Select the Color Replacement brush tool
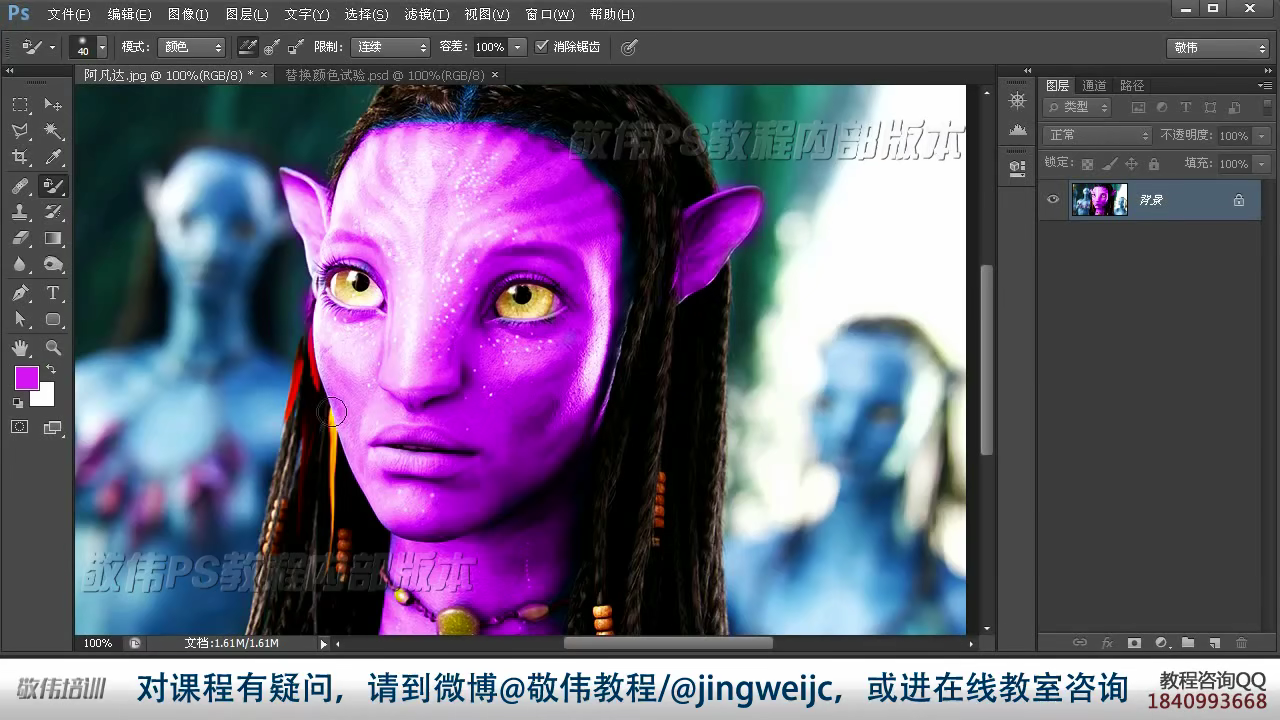The width and height of the screenshot is (1280, 720). (53, 186)
